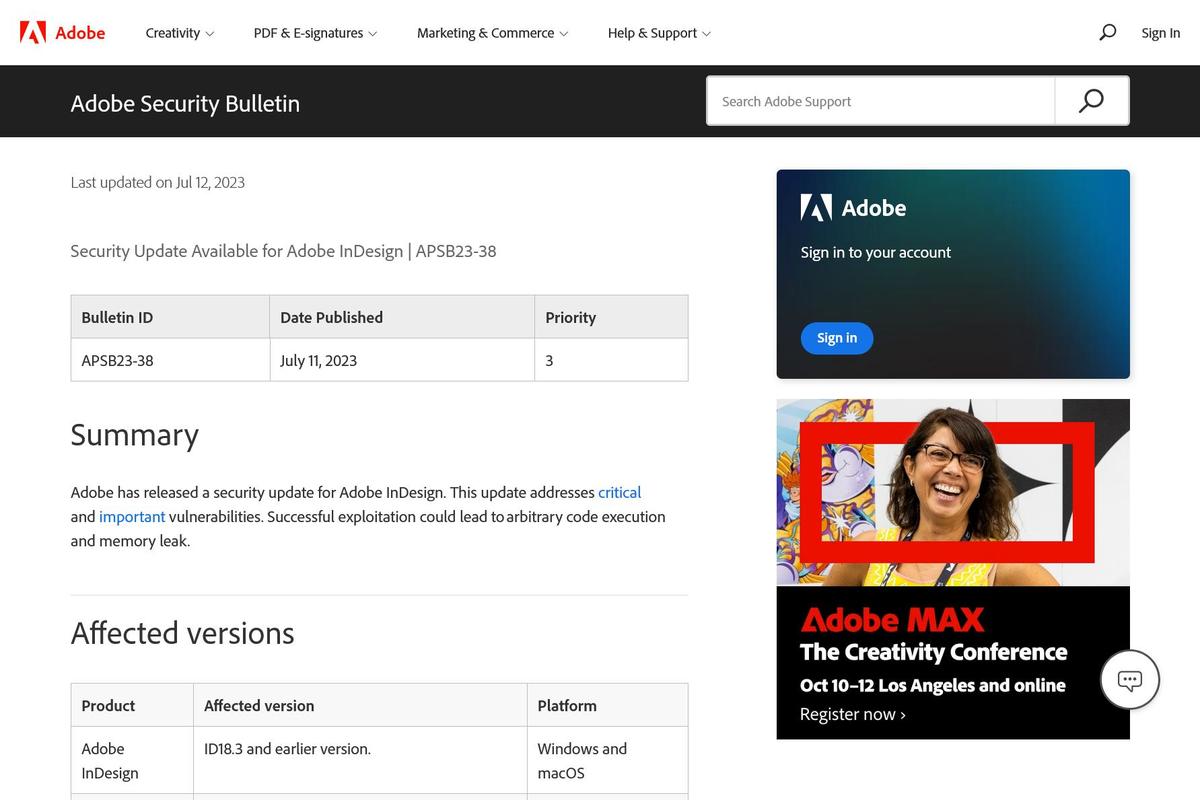Click the blue Sign in button

tap(837, 338)
